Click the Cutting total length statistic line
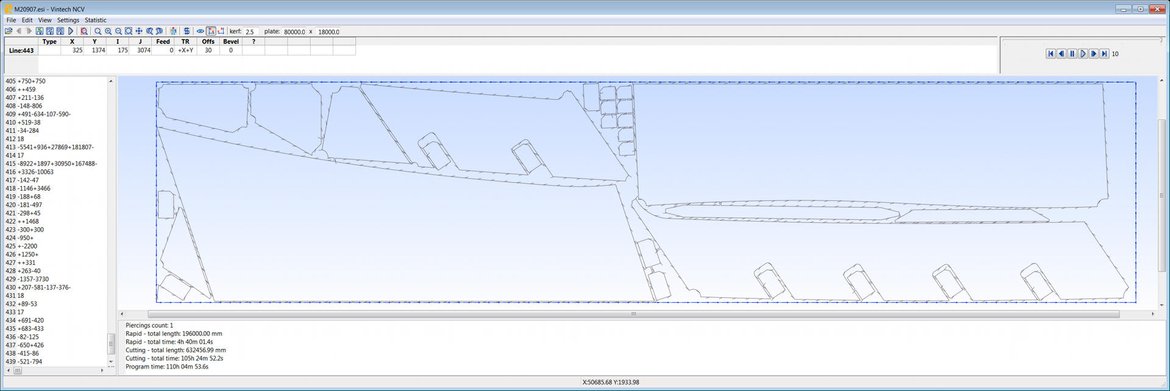Viewport: 1170px width, 391px height. pos(175,349)
